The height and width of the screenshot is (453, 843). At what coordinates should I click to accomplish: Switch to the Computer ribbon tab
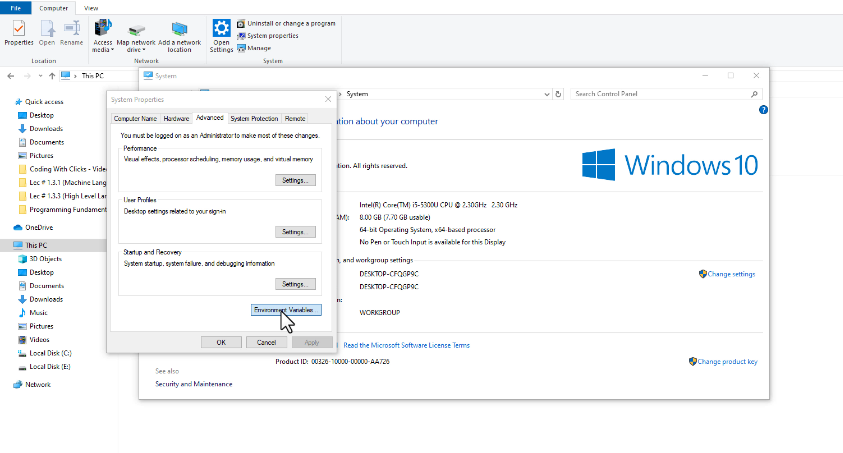[x=54, y=8]
